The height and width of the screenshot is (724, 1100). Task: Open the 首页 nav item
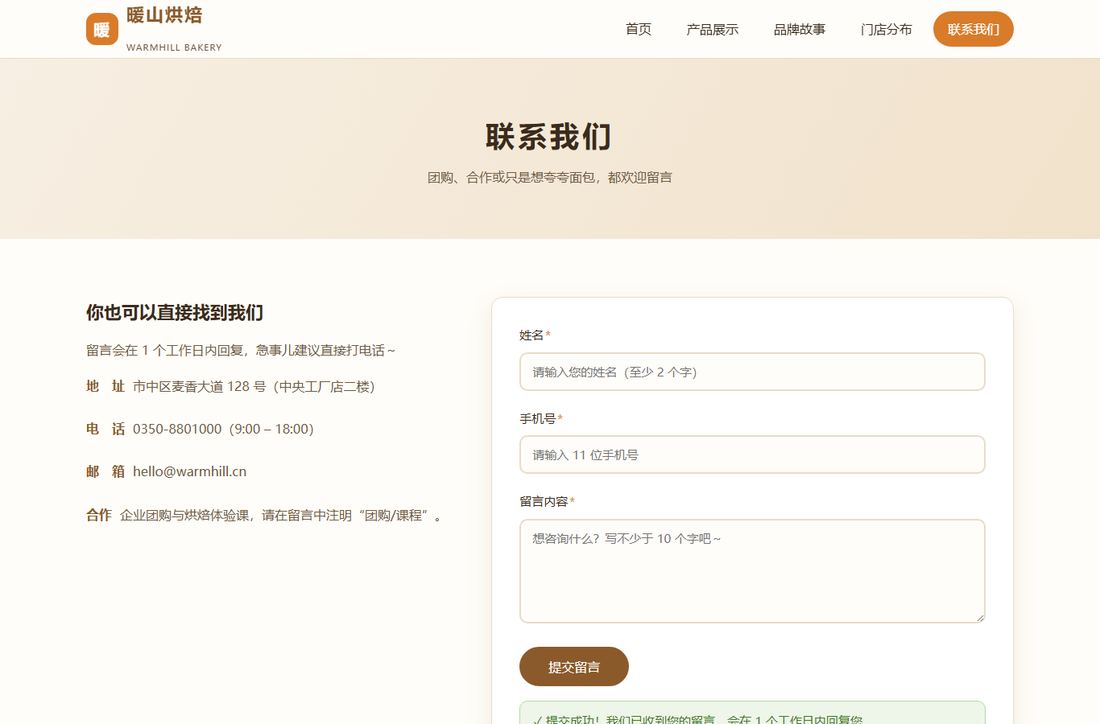pos(638,29)
